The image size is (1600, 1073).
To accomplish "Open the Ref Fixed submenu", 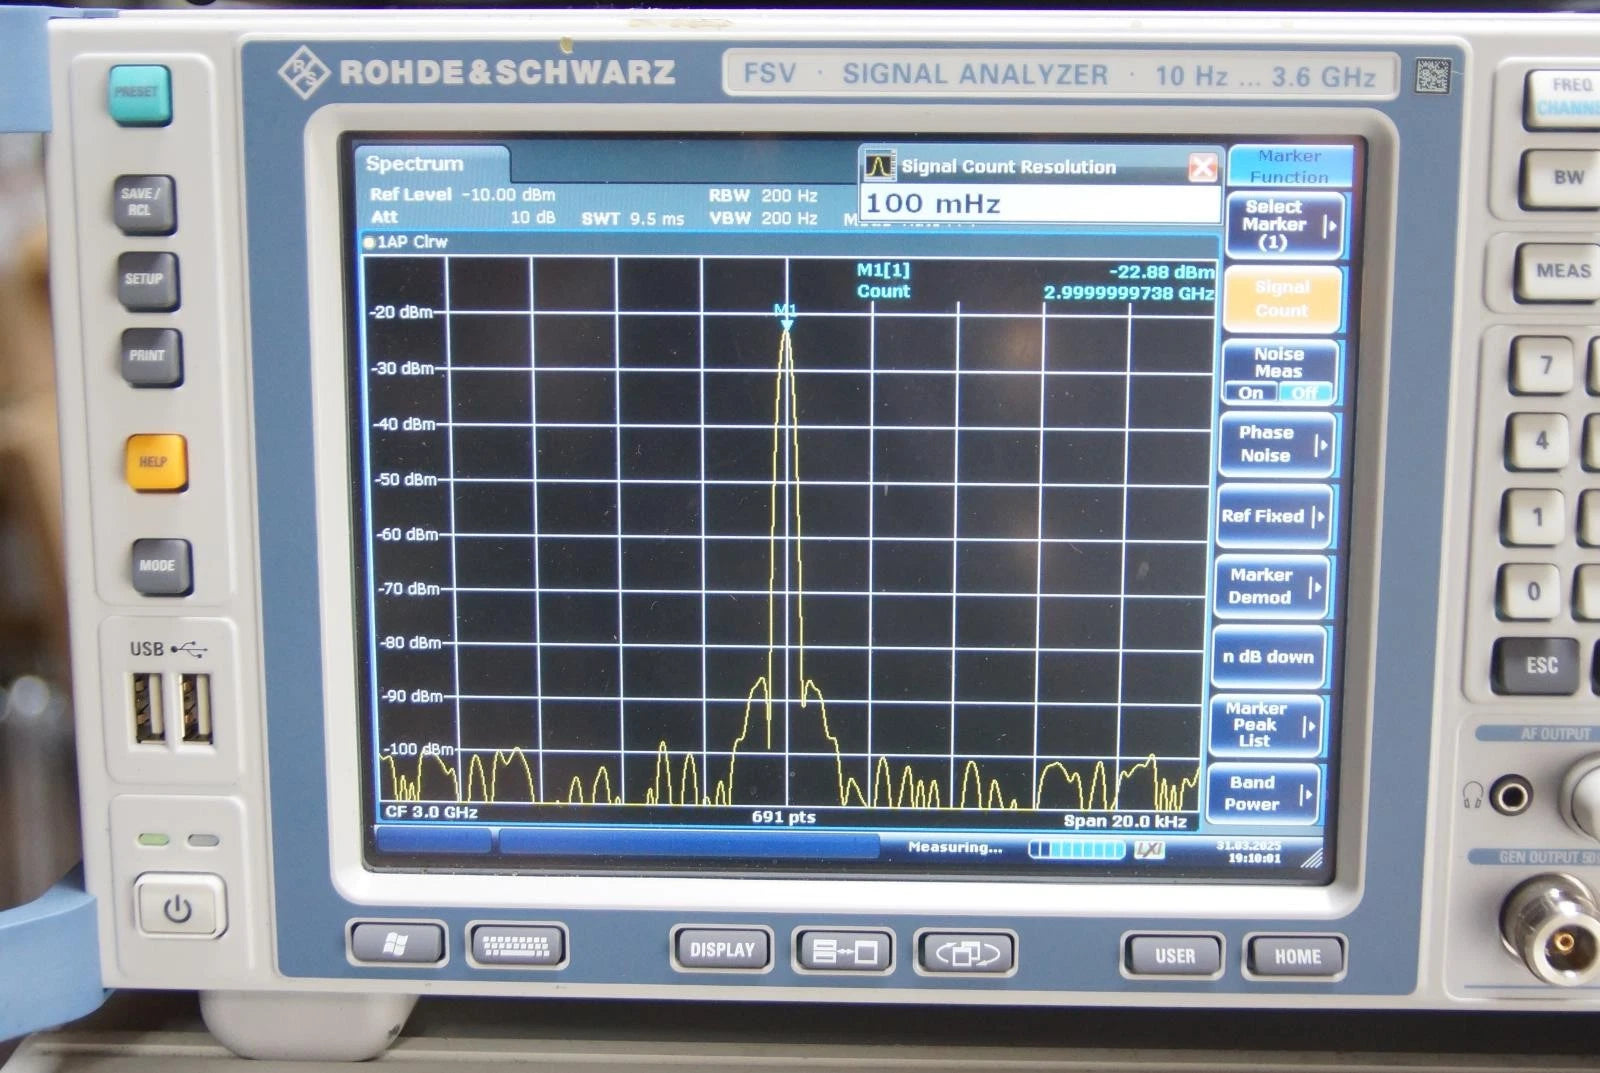I will click(x=1274, y=516).
